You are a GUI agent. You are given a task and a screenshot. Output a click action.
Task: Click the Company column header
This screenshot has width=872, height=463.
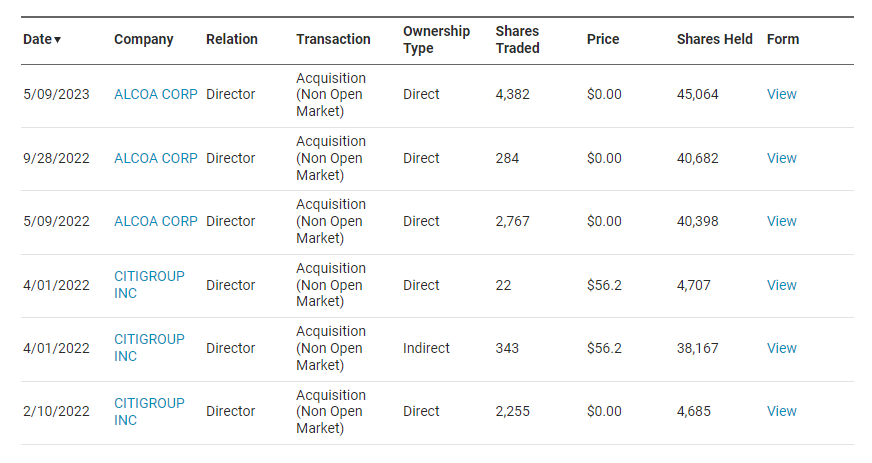[x=143, y=39]
